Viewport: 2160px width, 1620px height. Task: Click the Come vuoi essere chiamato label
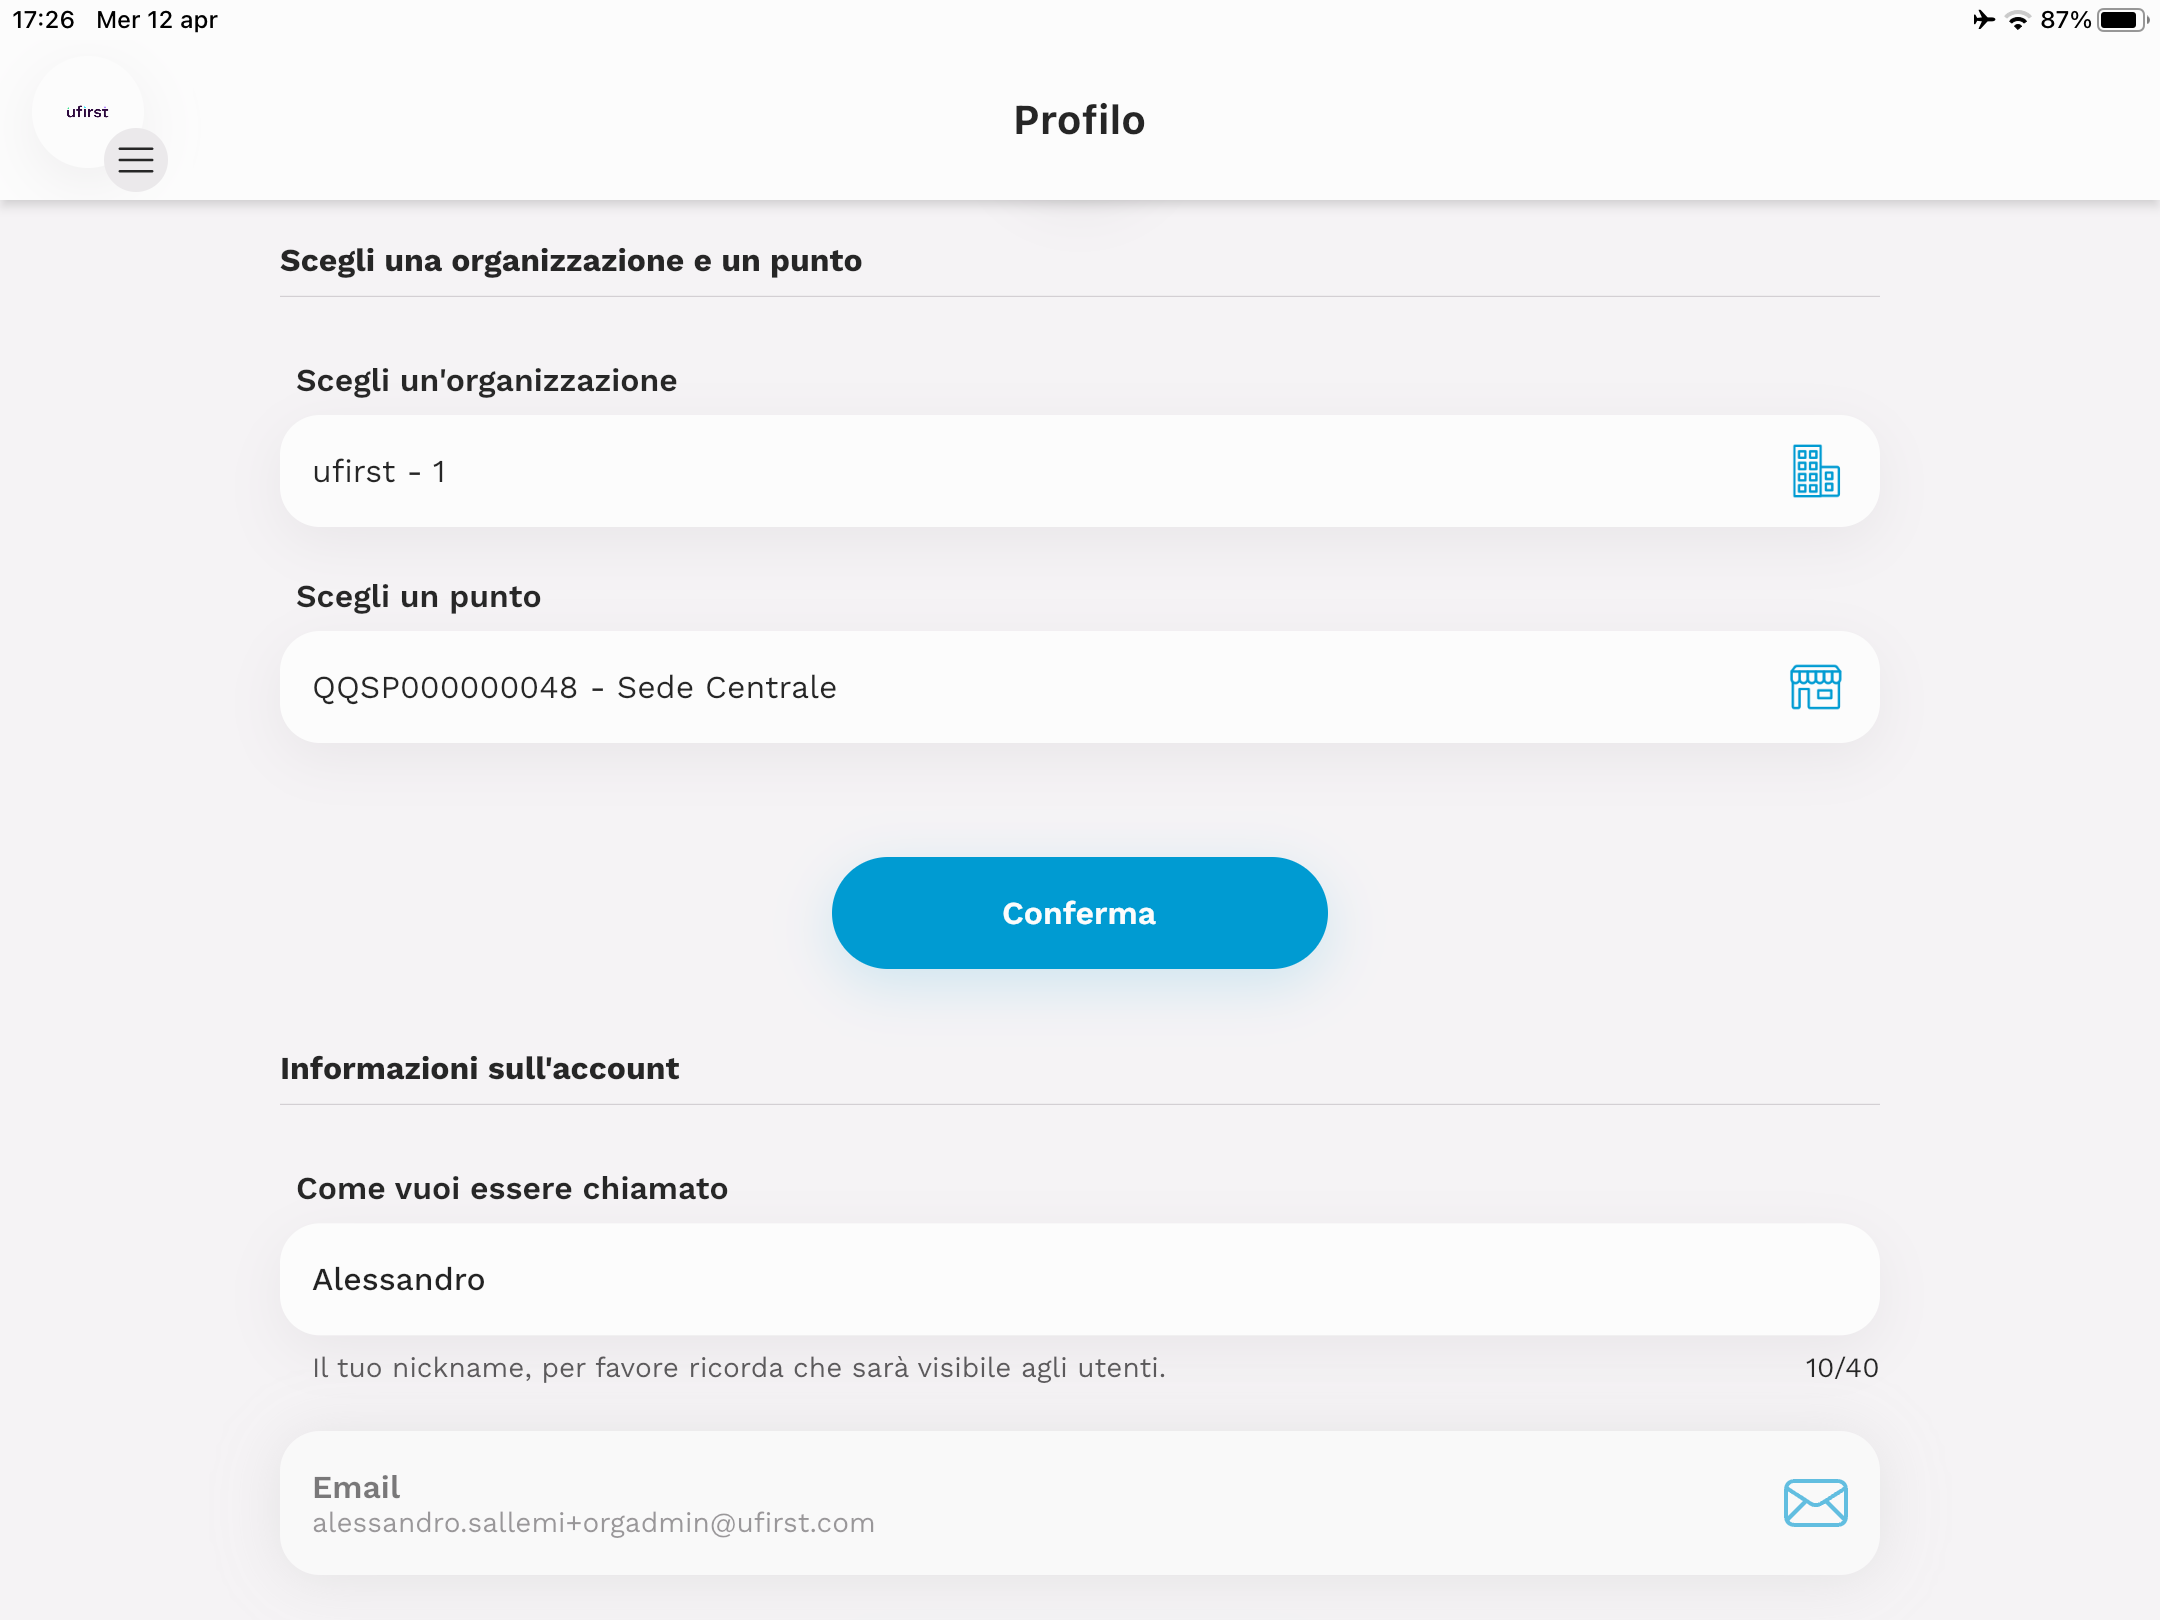(x=512, y=1188)
